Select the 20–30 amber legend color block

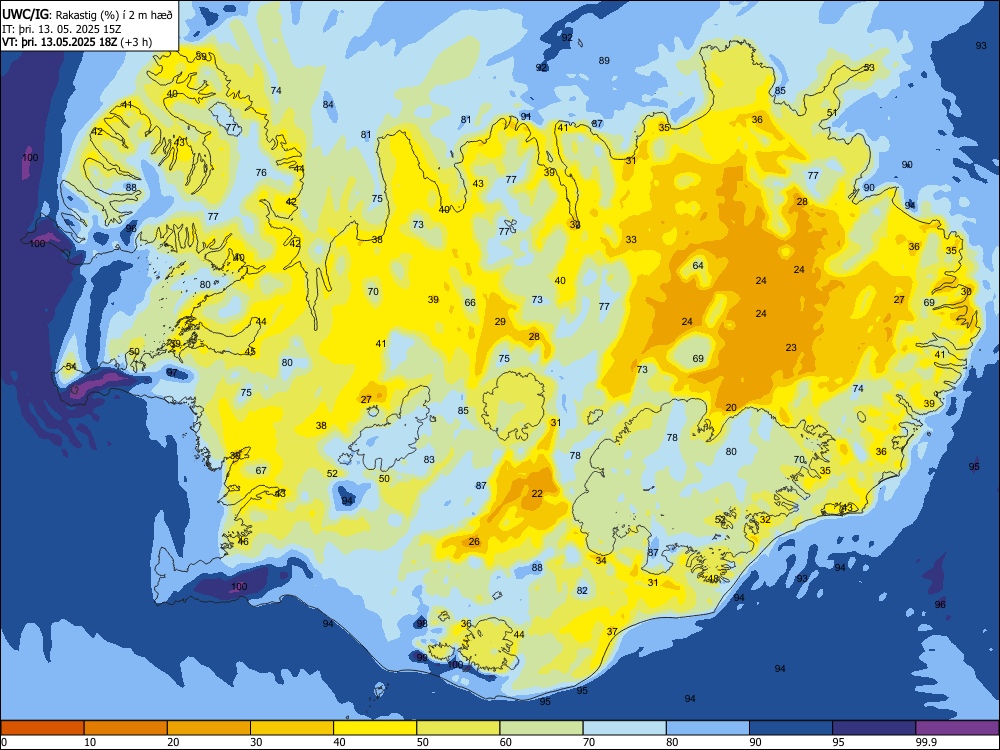tap(209, 728)
